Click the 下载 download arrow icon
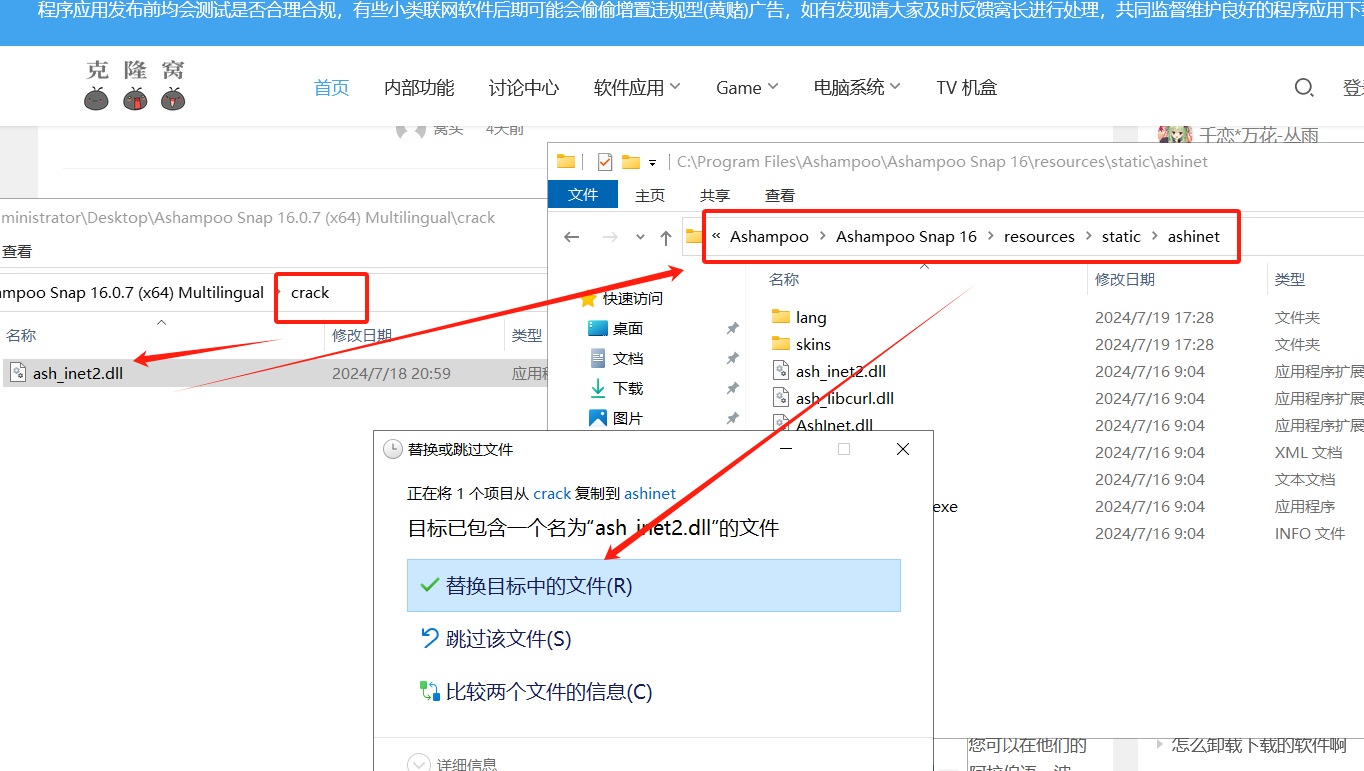Image resolution: width=1364 pixels, height=771 pixels. (x=598, y=388)
